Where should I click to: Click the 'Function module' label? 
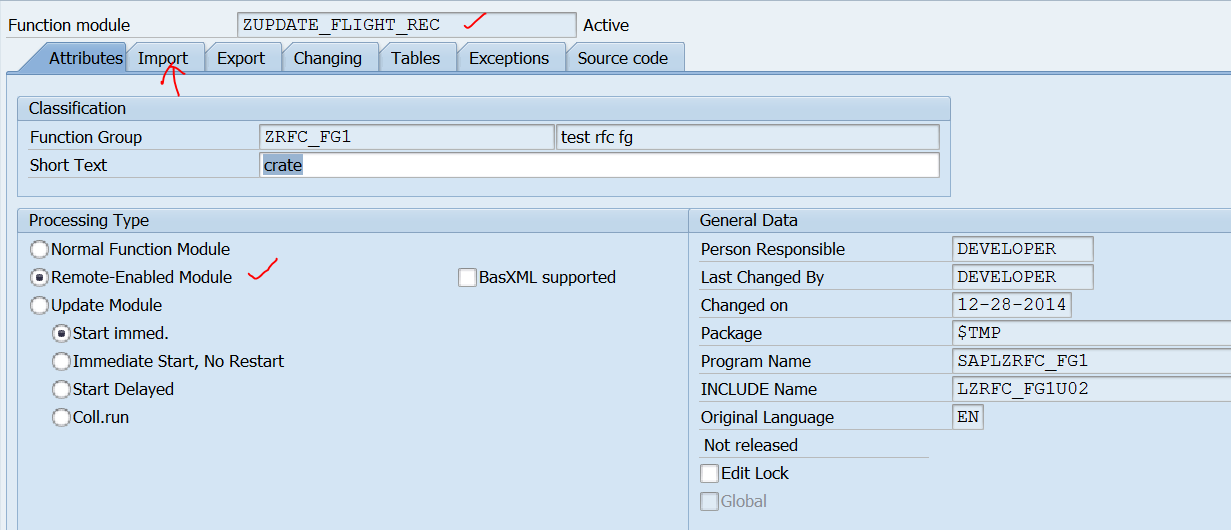click(69, 25)
